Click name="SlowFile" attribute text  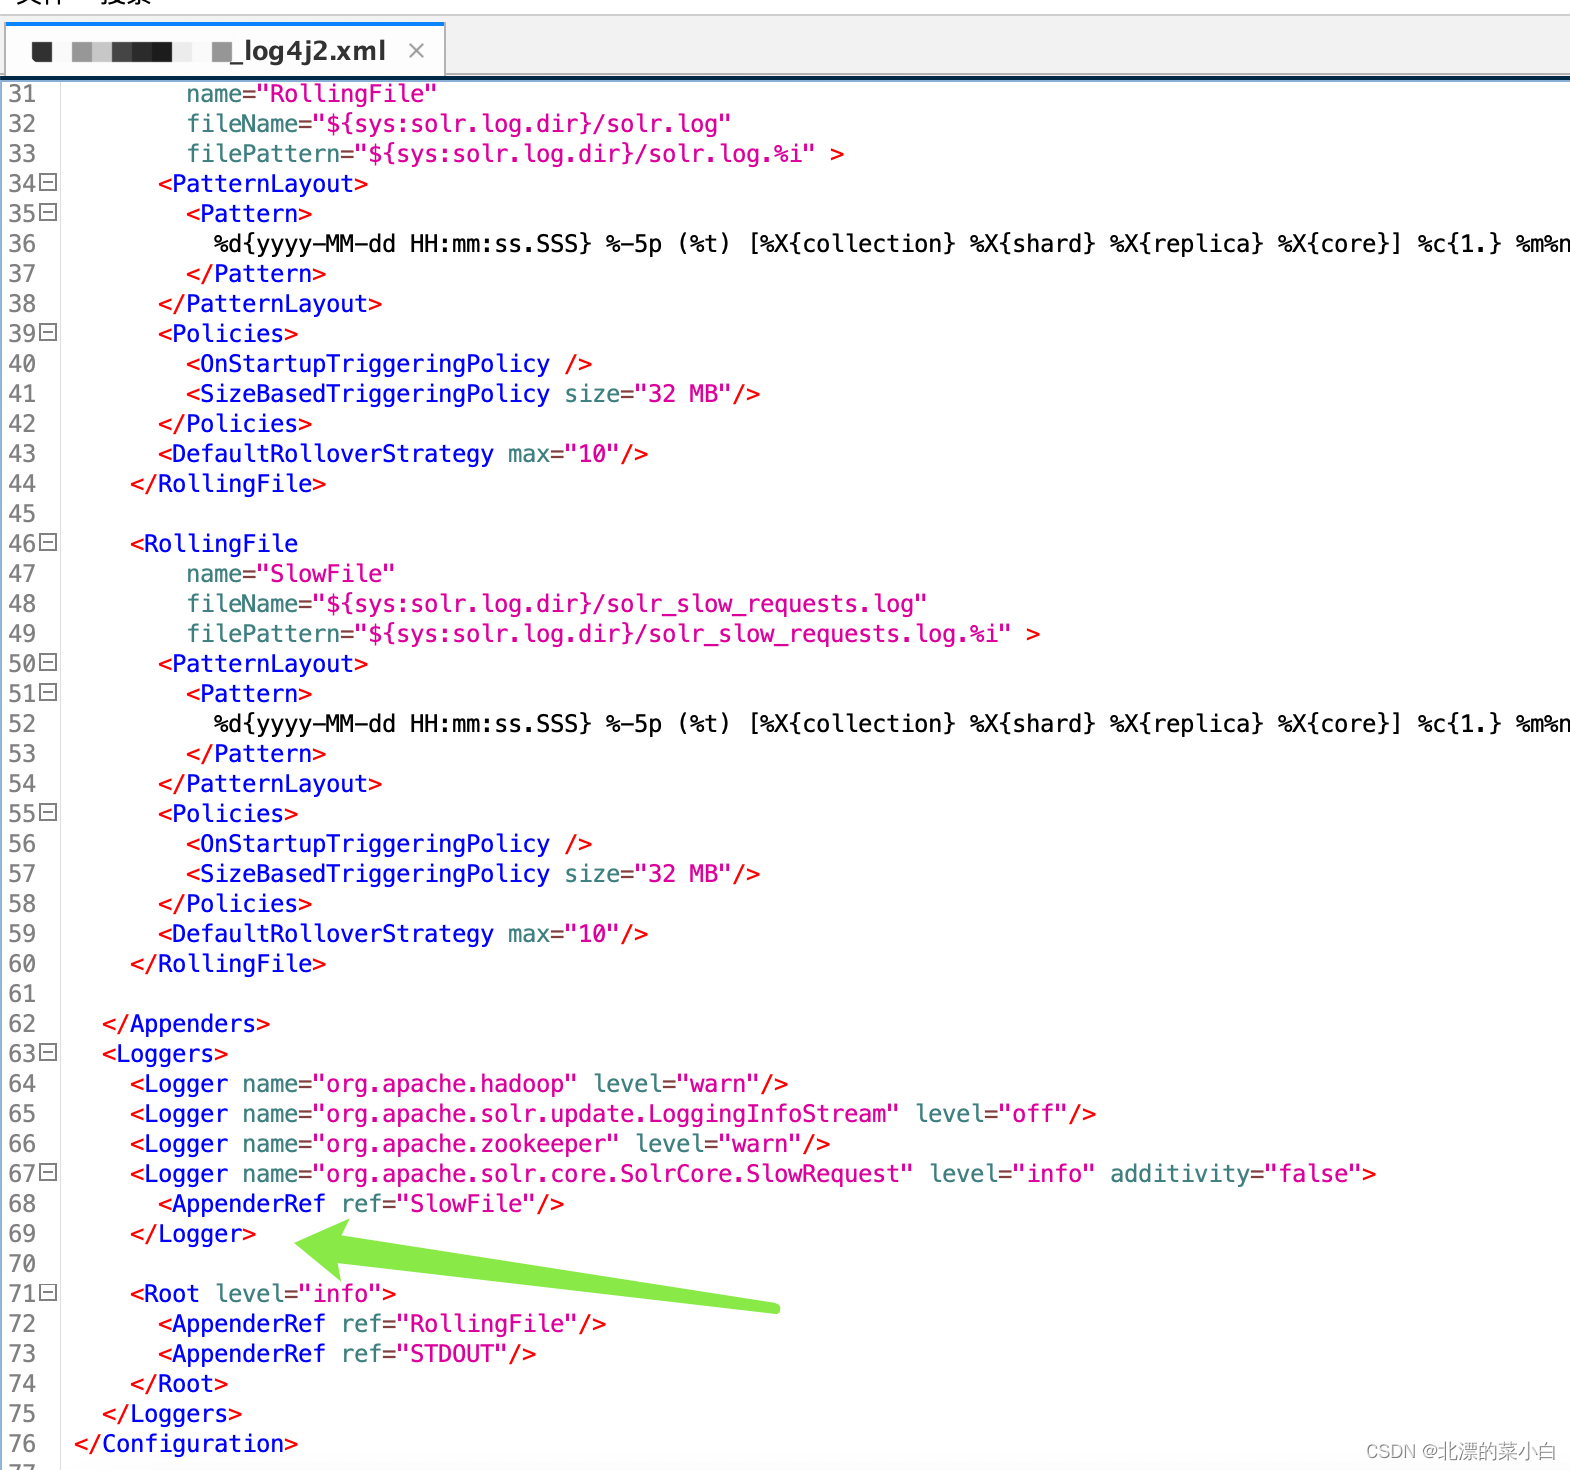pyautogui.click(x=290, y=574)
